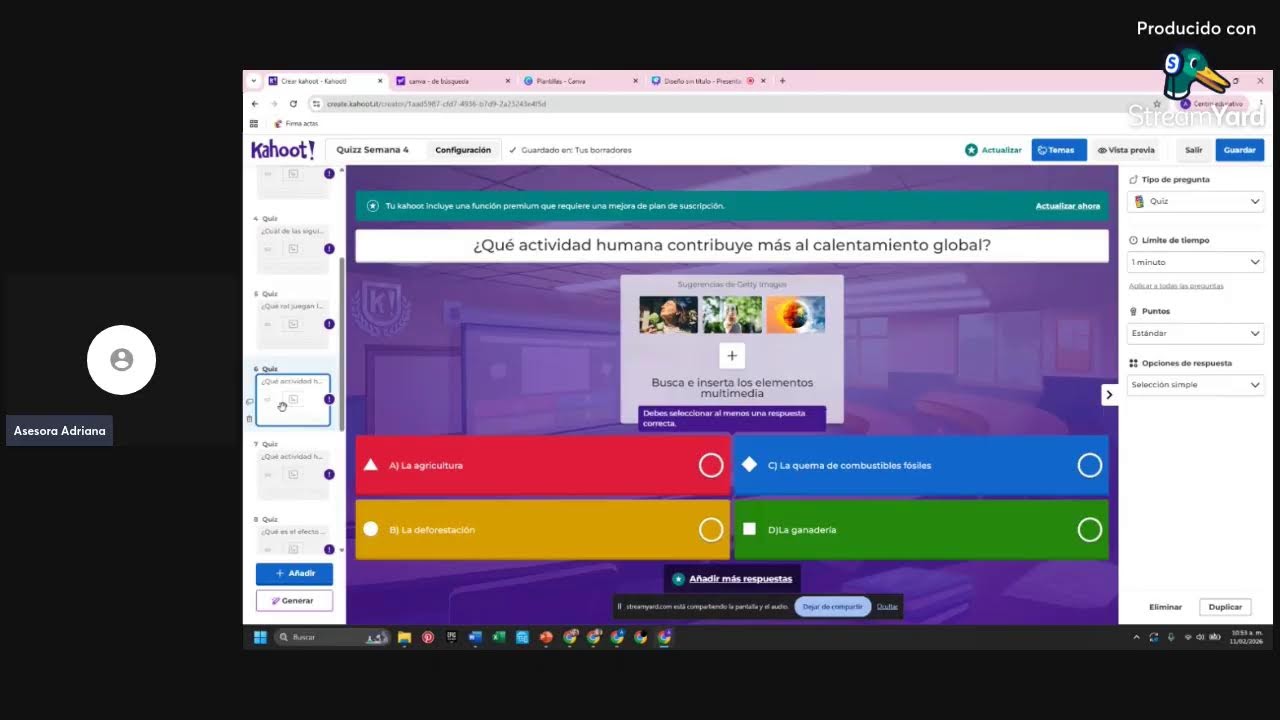Click Eliminar in the right panel
Viewport: 1280px width, 720px height.
[x=1165, y=607]
